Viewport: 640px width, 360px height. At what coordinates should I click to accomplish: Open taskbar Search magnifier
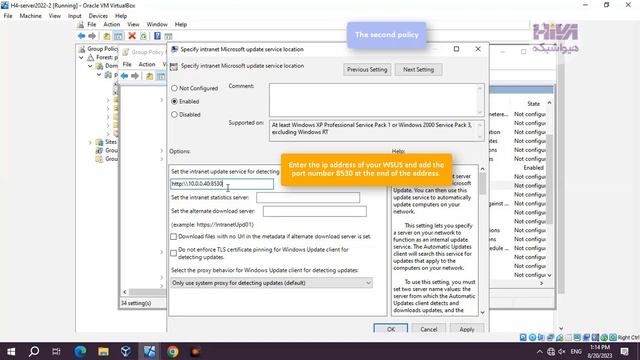pyautogui.click(x=34, y=351)
